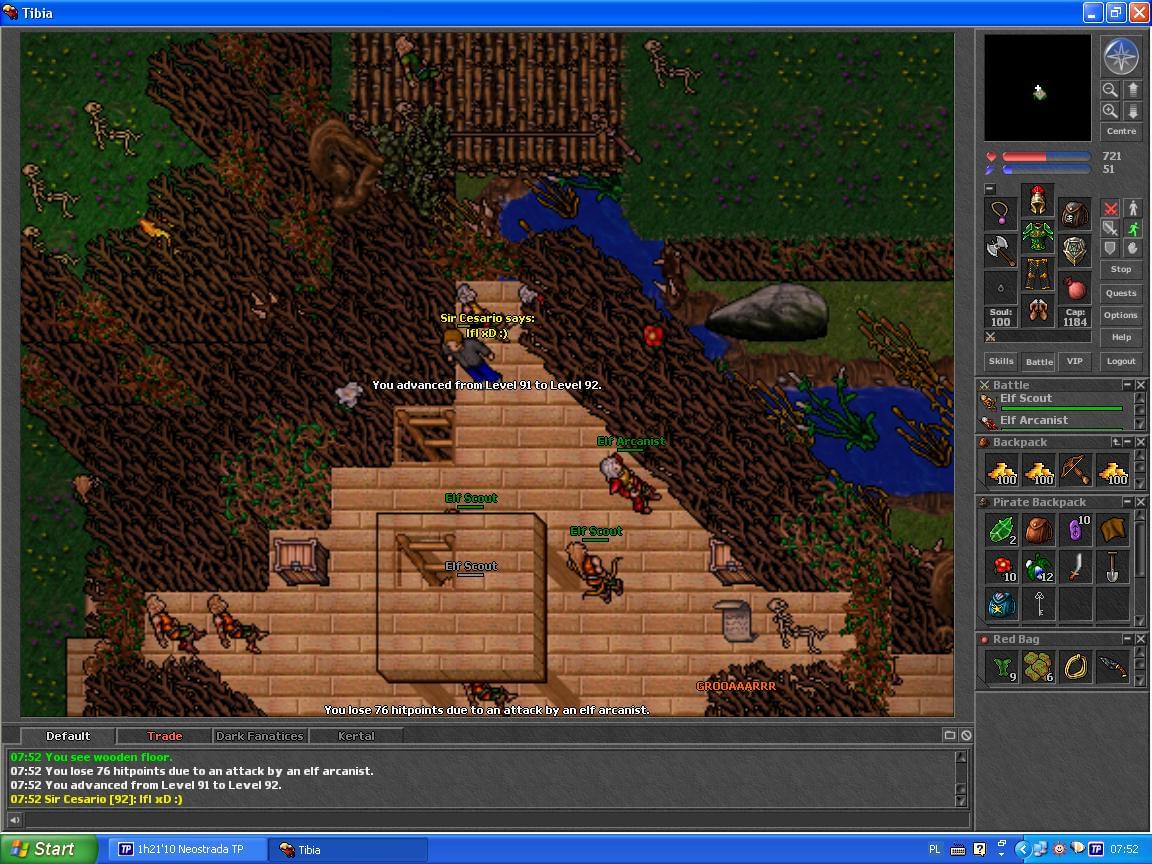Viewport: 1152px width, 864px height.
Task: Target Elf Arcanist in the Battle list
Action: (1056, 421)
